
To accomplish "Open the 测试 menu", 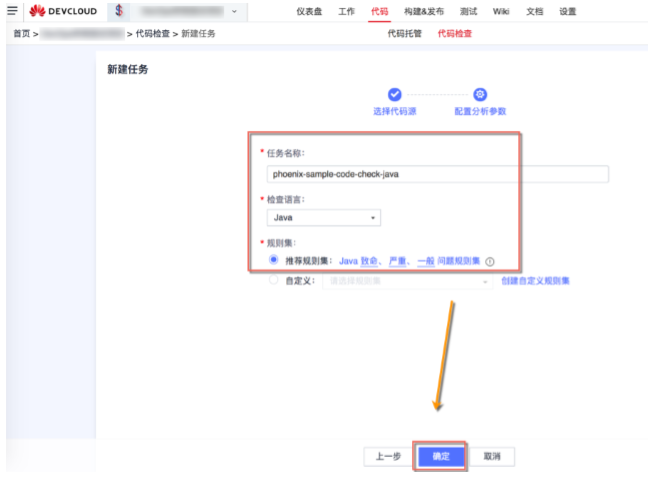I will (x=469, y=12).
